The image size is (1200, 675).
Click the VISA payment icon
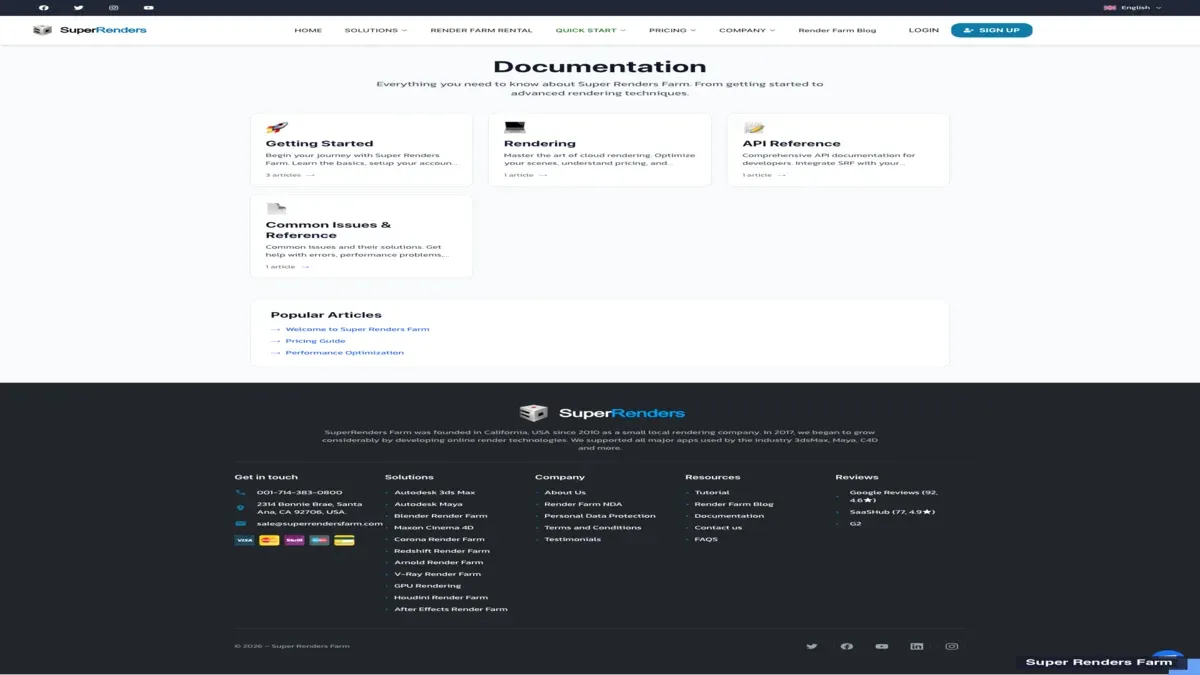tap(245, 540)
